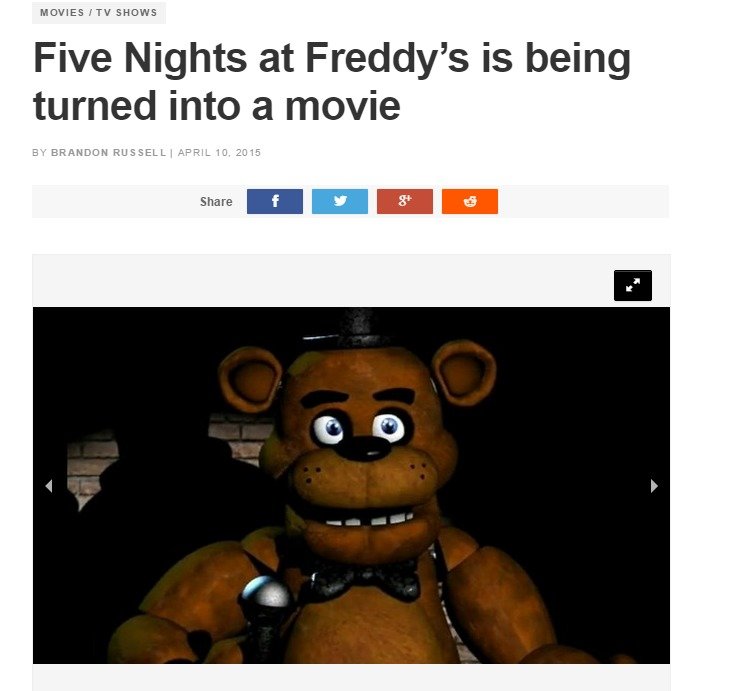Open author Brandon Russell's profile
Image resolution: width=749 pixels, height=691 pixels.
coord(108,152)
